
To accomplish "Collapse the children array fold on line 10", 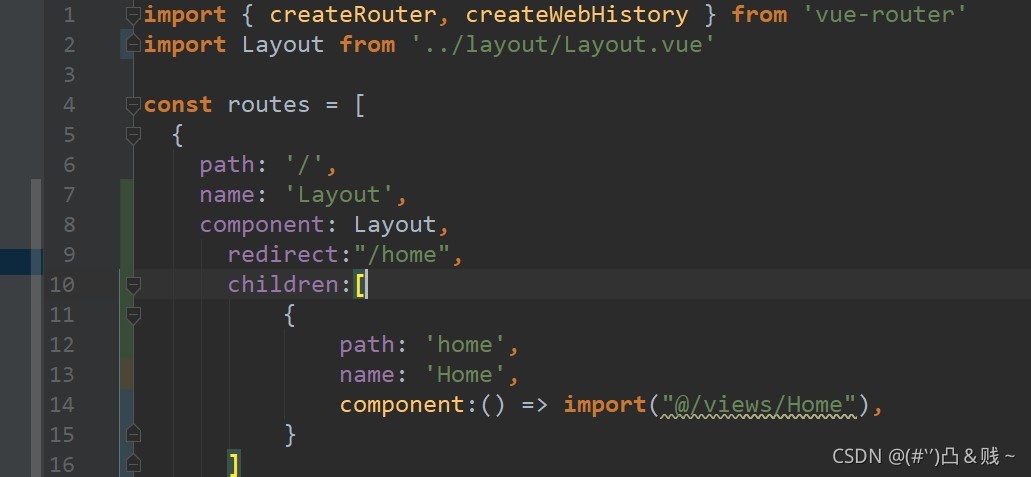I will tap(133, 285).
